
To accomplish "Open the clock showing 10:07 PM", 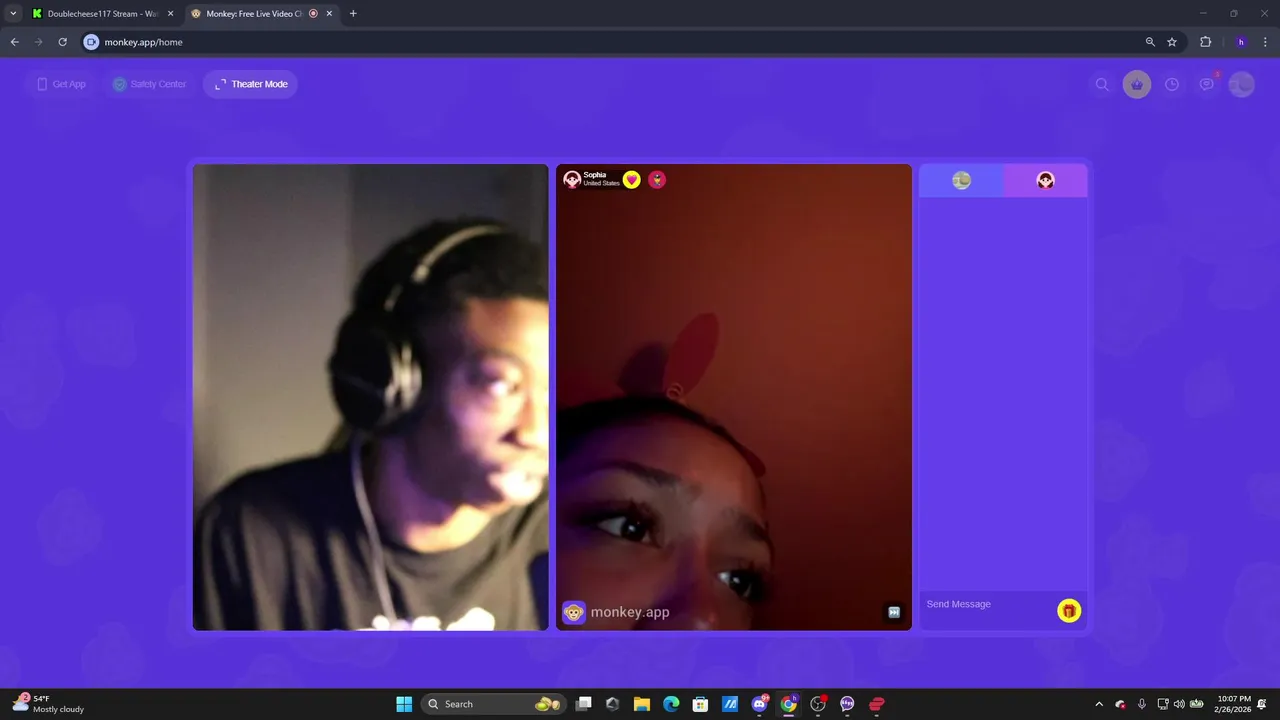I will [1234, 704].
